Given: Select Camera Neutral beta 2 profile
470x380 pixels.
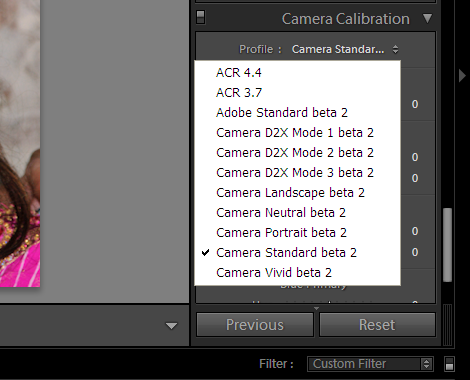Looking at the screenshot, I should [x=297, y=213].
